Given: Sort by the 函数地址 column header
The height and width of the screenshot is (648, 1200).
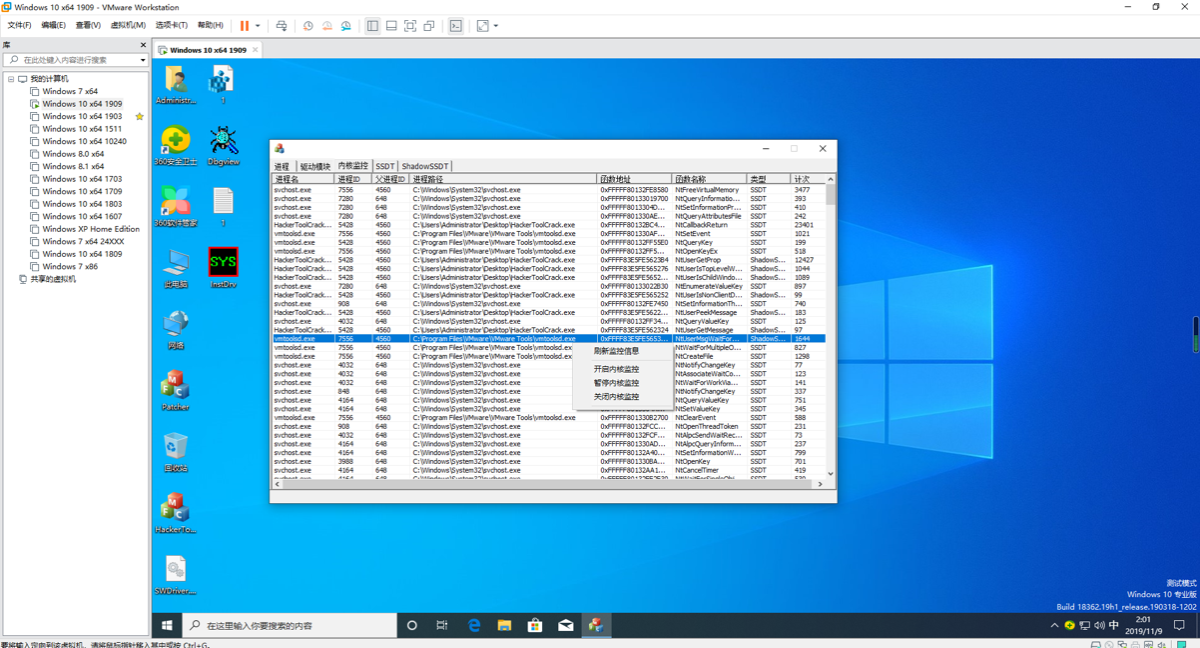Looking at the screenshot, I should pyautogui.click(x=635, y=179).
